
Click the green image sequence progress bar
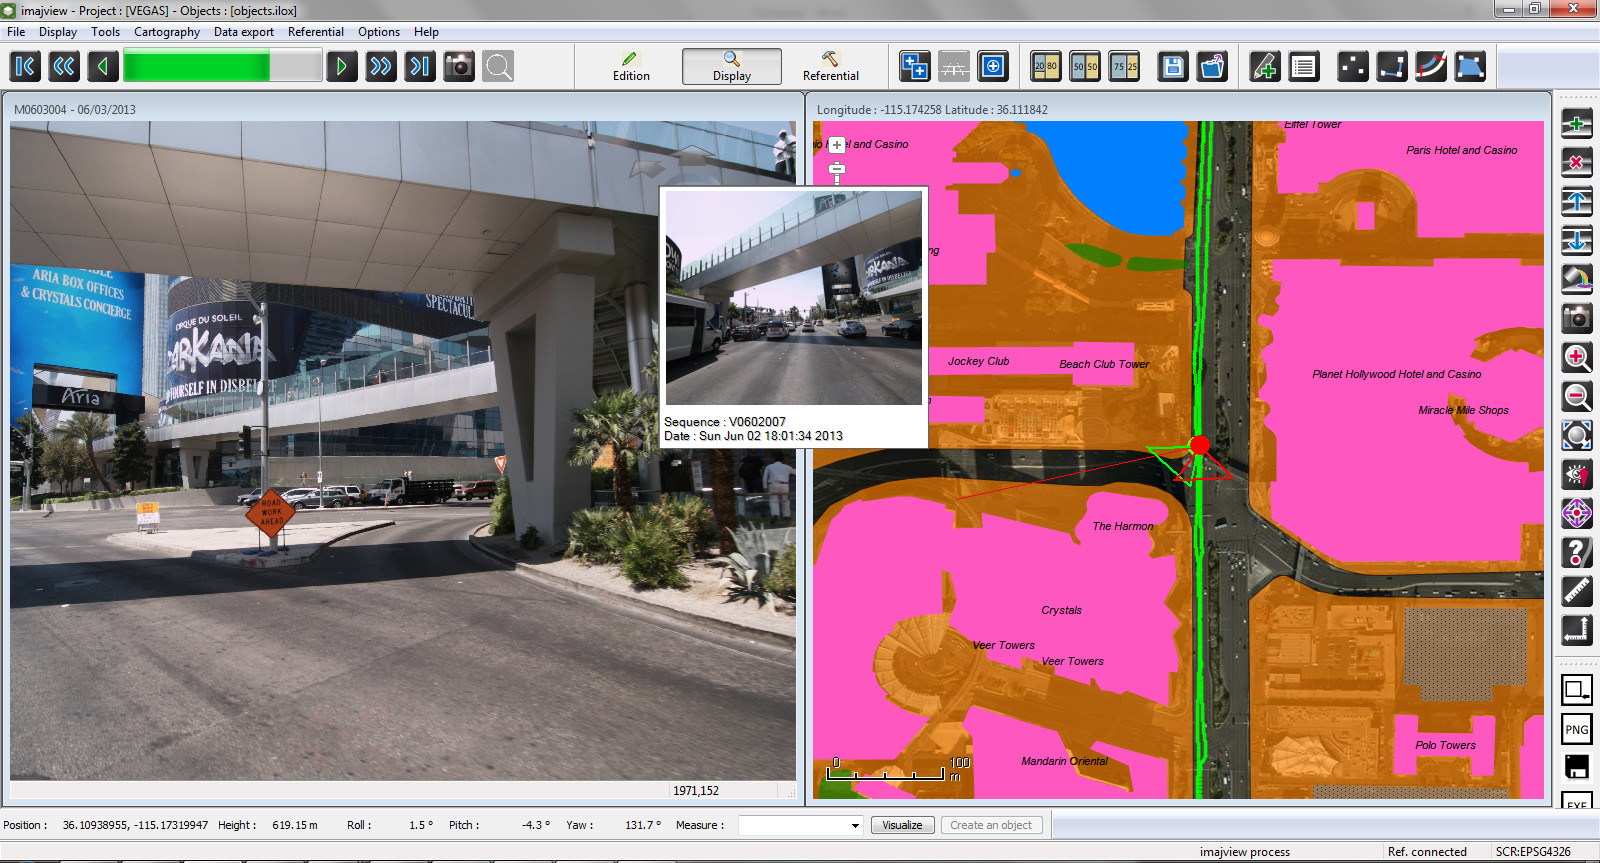coord(222,67)
